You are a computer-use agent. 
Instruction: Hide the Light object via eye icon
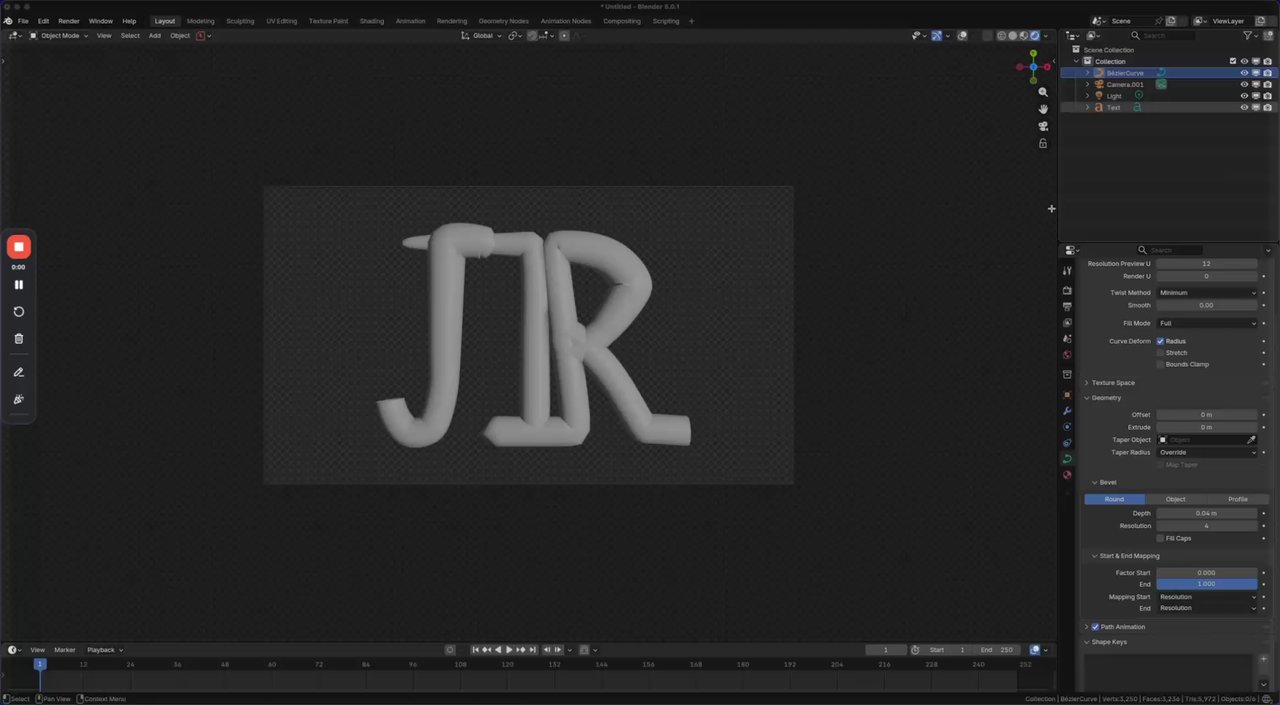tap(1244, 96)
